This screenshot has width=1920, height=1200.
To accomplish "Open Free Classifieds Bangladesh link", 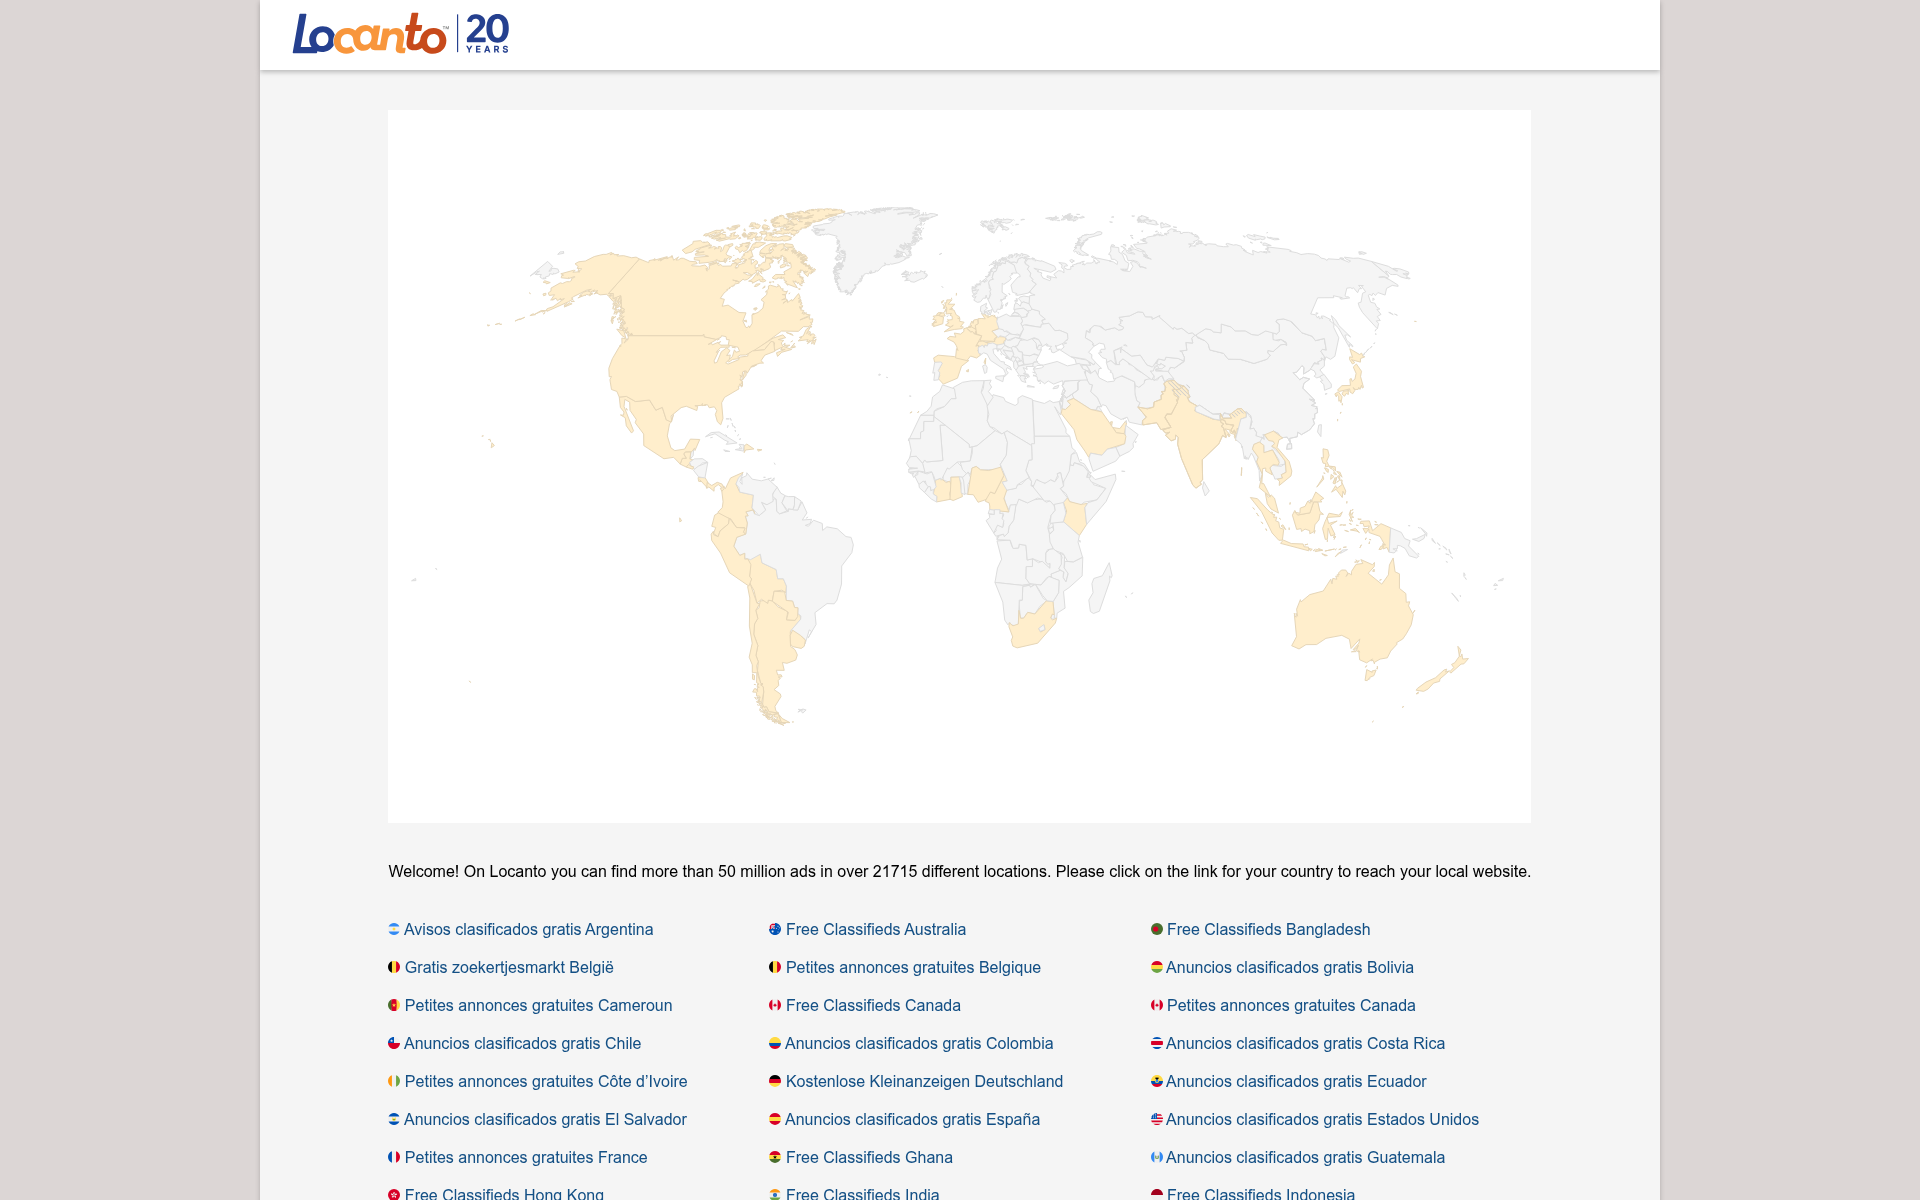I will pyautogui.click(x=1268, y=929).
